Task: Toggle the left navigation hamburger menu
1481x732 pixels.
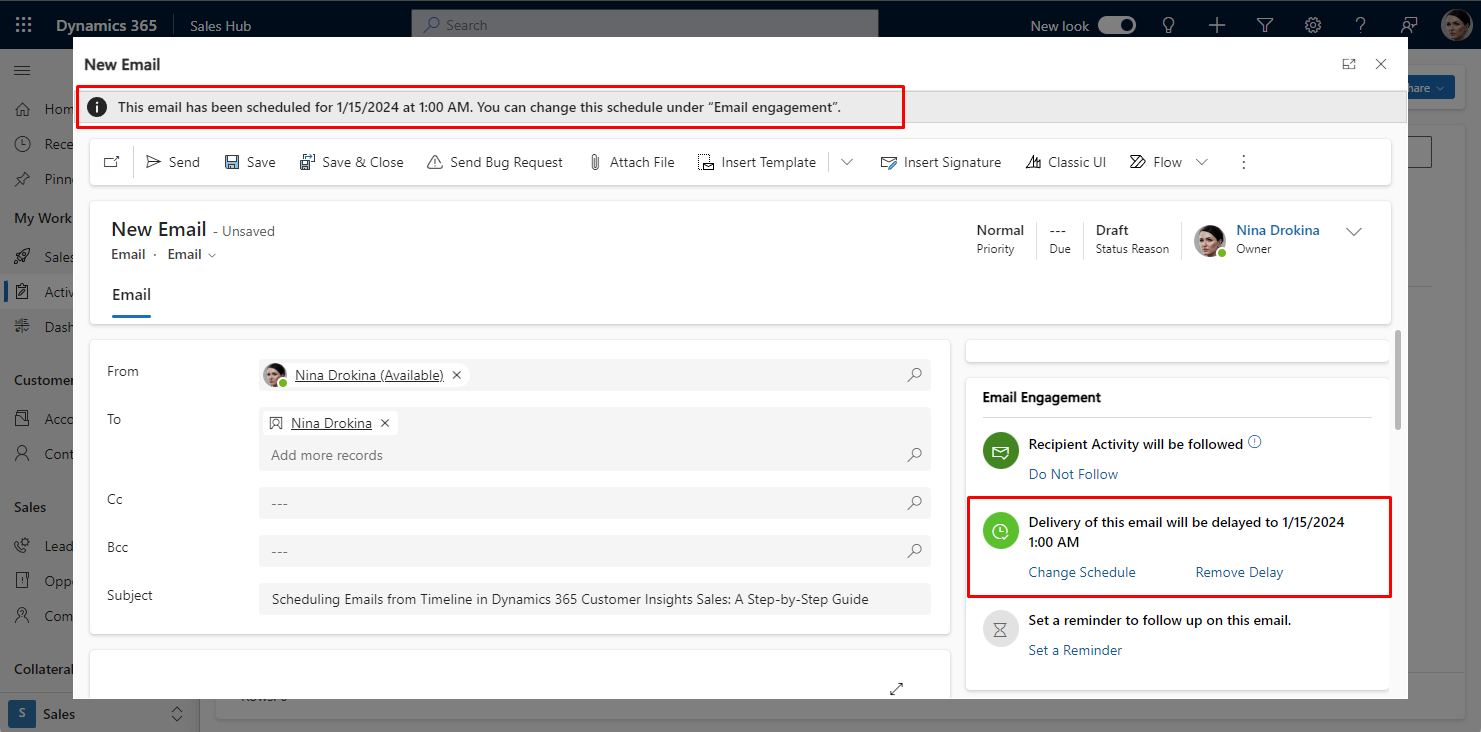Action: click(x=22, y=70)
